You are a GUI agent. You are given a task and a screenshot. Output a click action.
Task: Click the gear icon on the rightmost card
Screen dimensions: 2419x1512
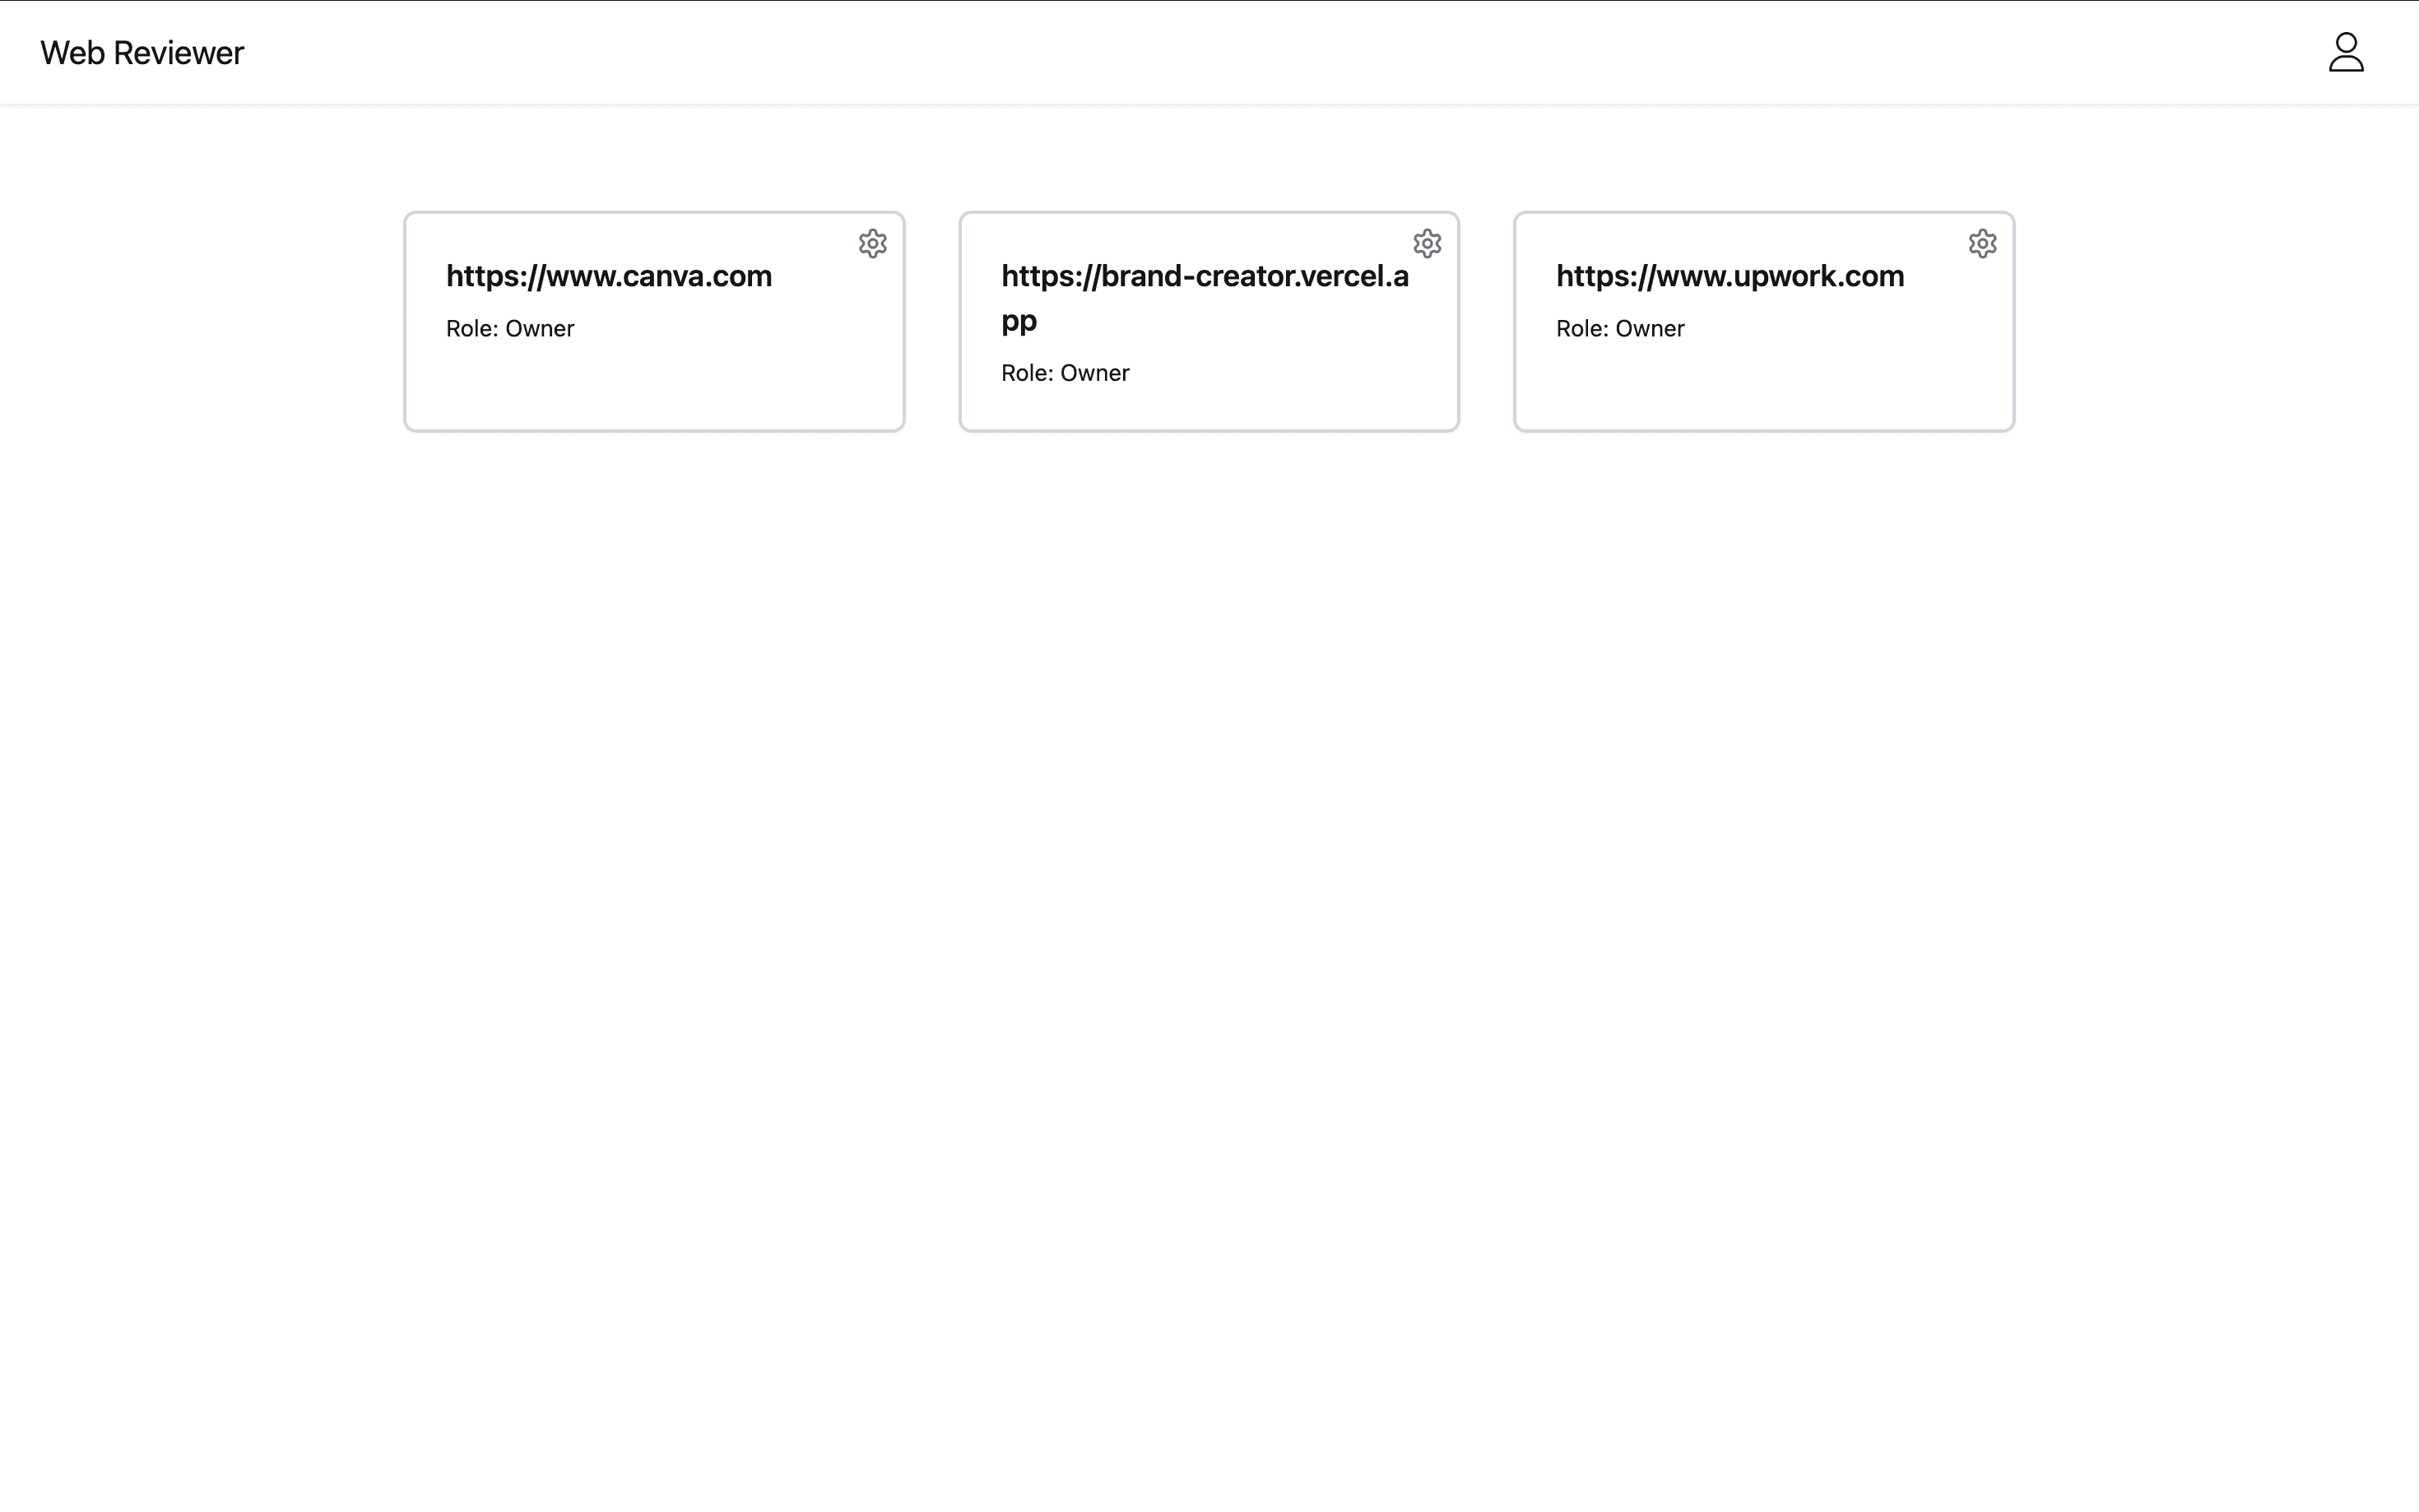[x=1982, y=243]
